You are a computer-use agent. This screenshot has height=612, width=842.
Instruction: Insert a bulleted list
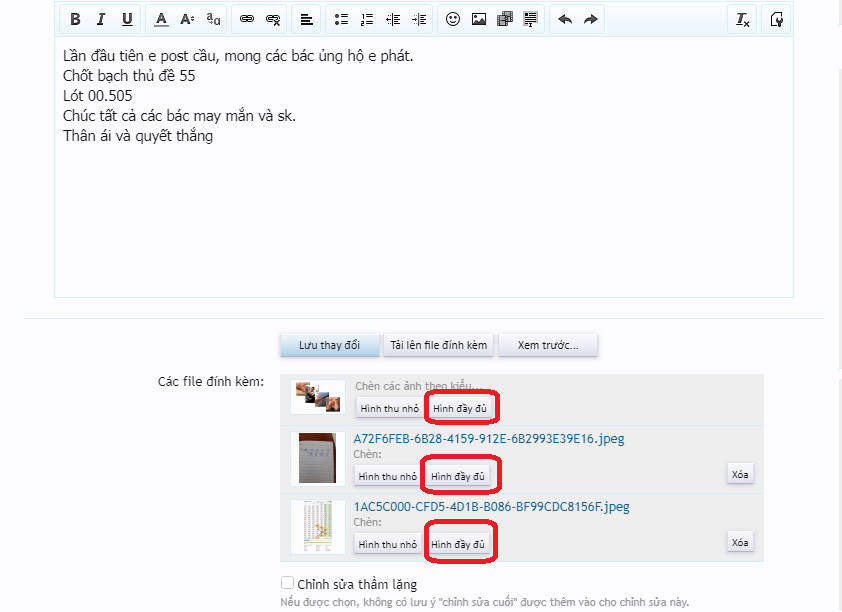point(341,20)
